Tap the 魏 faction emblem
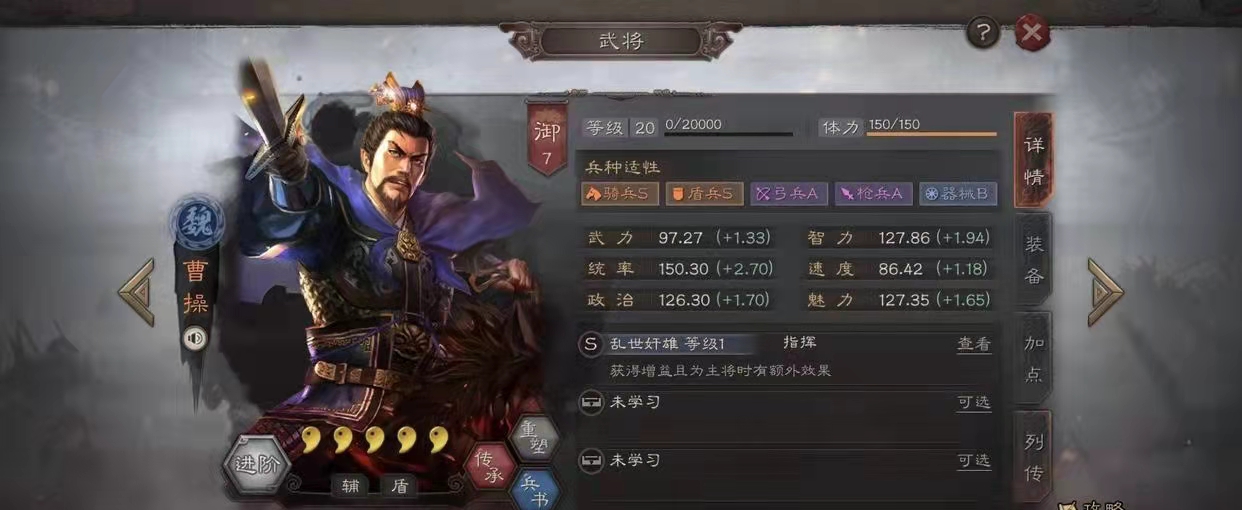Screen dimensions: 1242x510 pos(196,220)
